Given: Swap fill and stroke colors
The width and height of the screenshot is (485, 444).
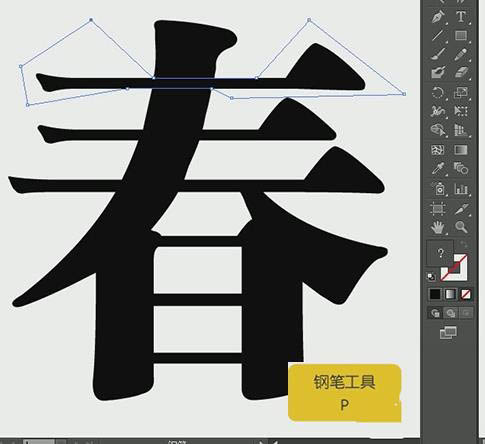Looking at the screenshot, I should [464, 245].
